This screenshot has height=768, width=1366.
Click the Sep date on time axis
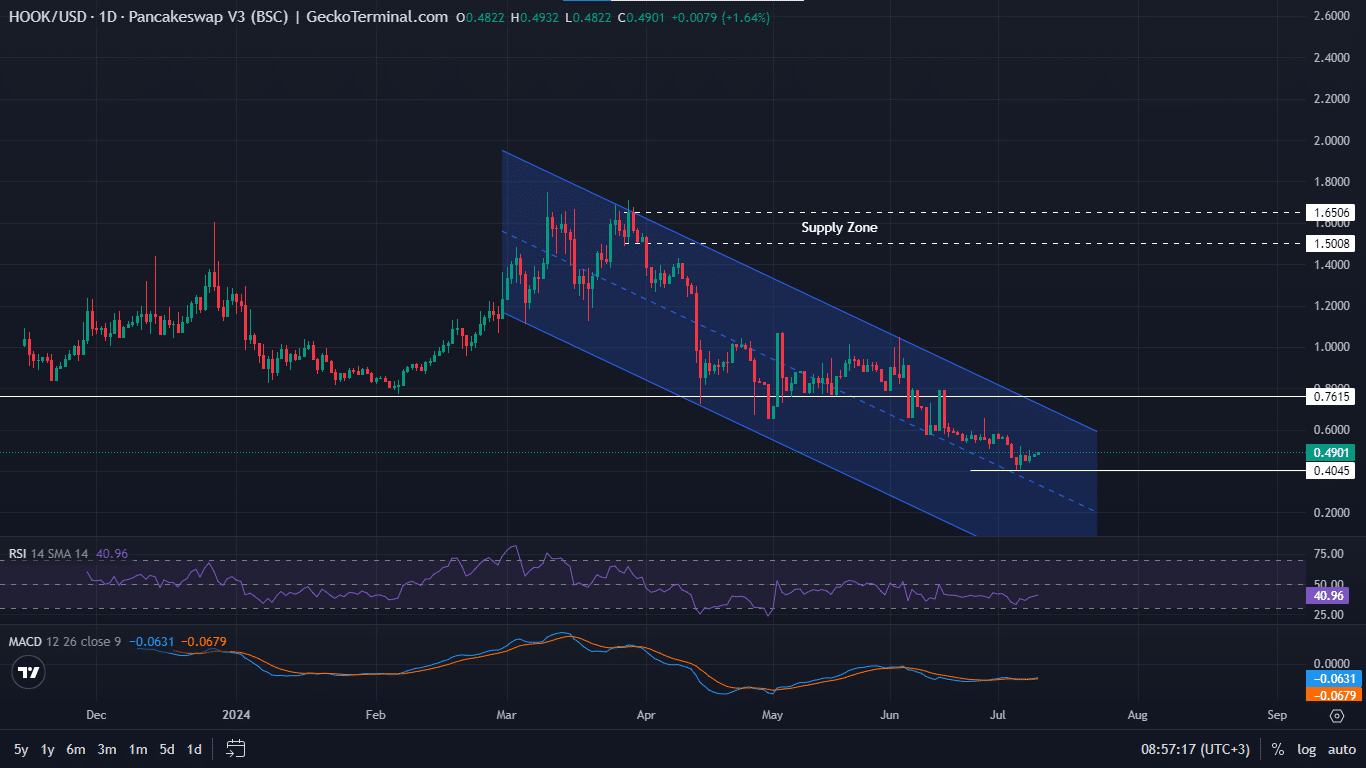coord(1276,716)
